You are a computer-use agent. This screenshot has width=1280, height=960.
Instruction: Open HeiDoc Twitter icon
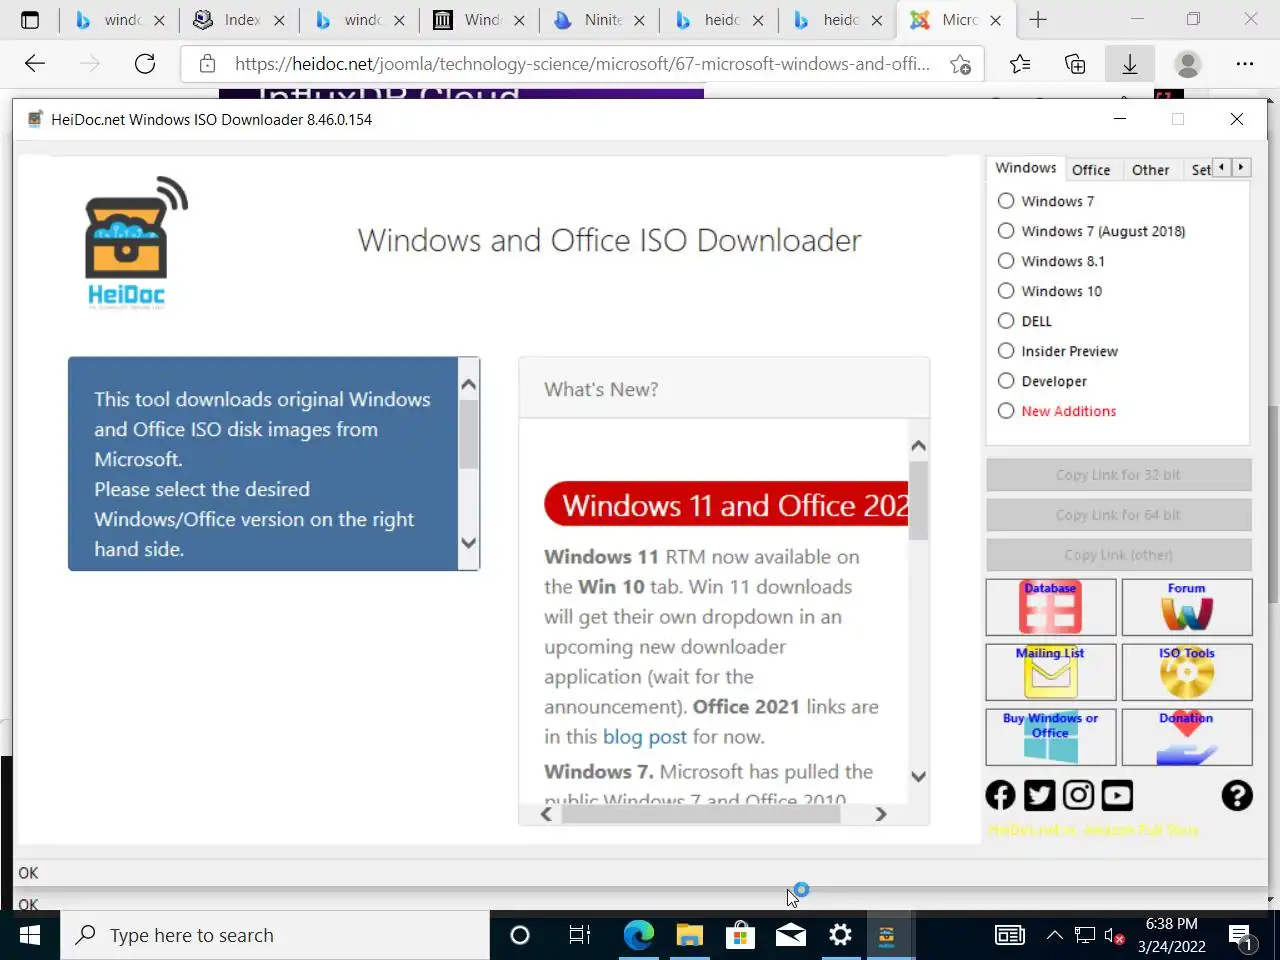(1039, 795)
